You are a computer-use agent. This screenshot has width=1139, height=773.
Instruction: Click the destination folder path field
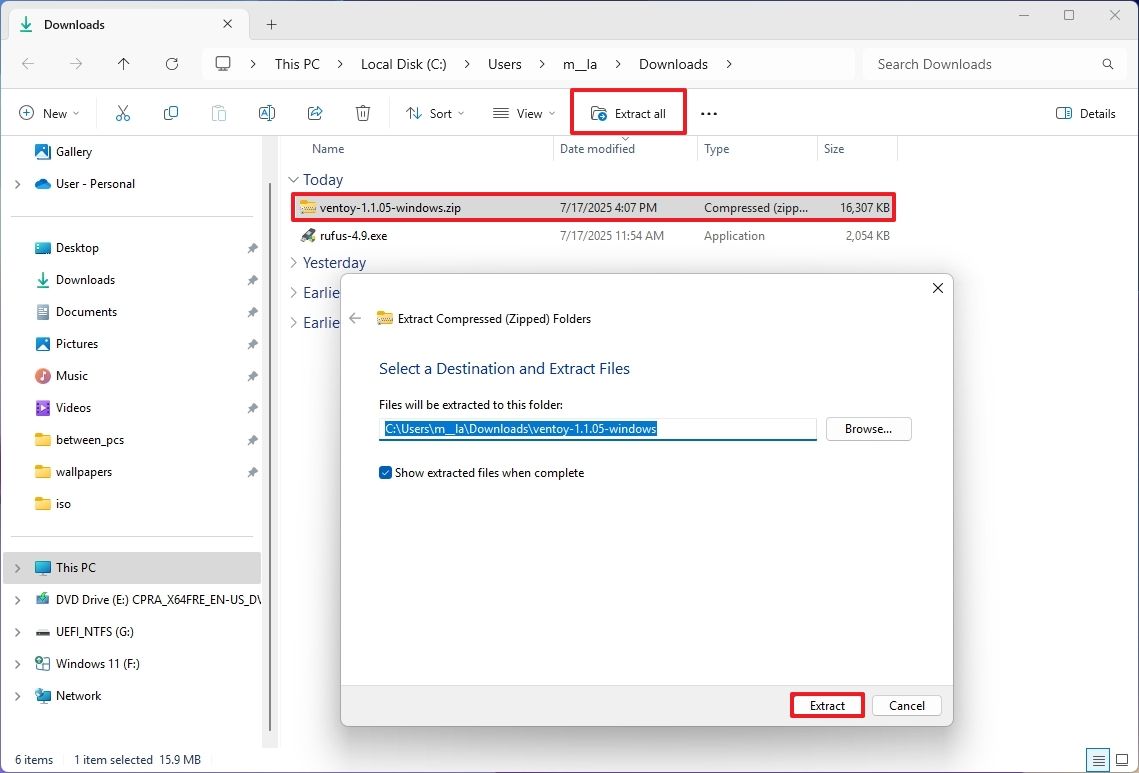point(597,429)
